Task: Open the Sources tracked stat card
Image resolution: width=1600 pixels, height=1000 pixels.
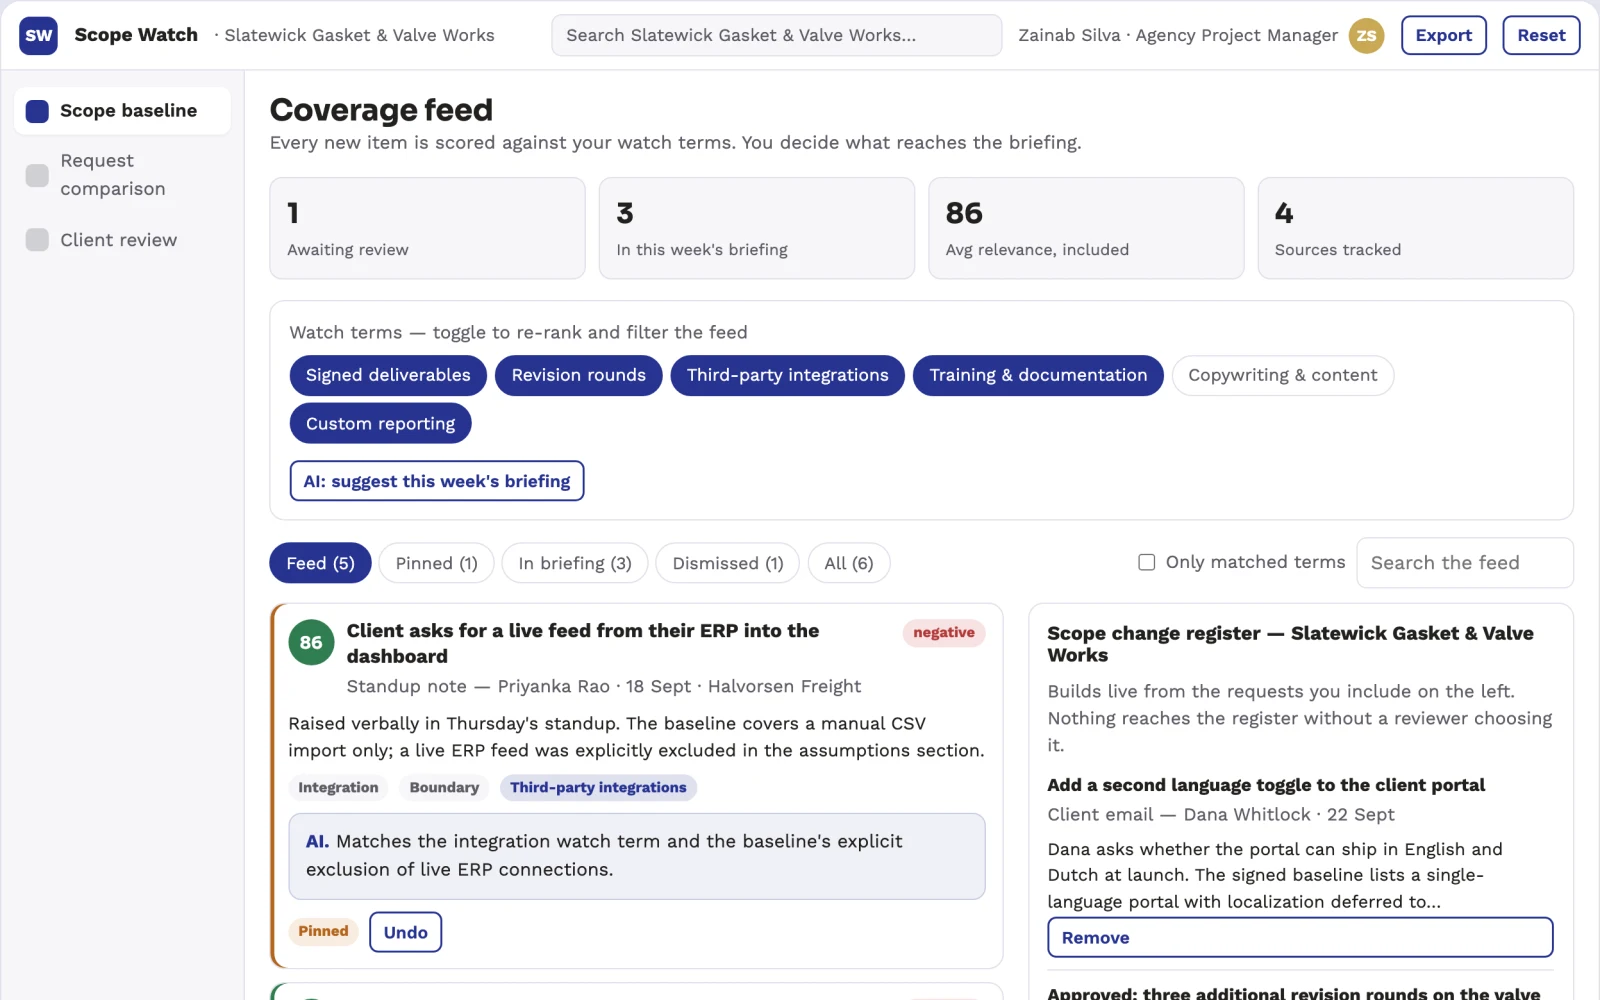Action: pos(1415,228)
